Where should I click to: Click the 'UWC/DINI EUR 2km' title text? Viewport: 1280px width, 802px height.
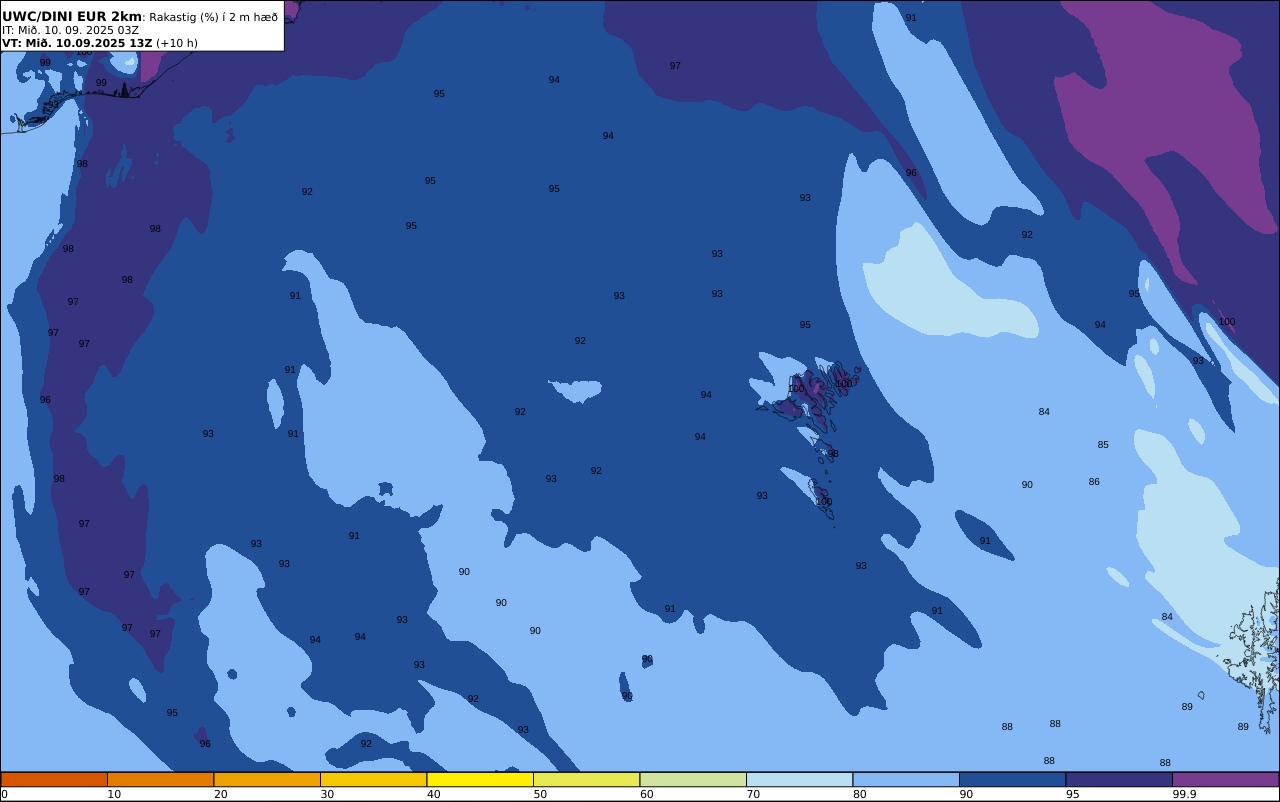72,17
